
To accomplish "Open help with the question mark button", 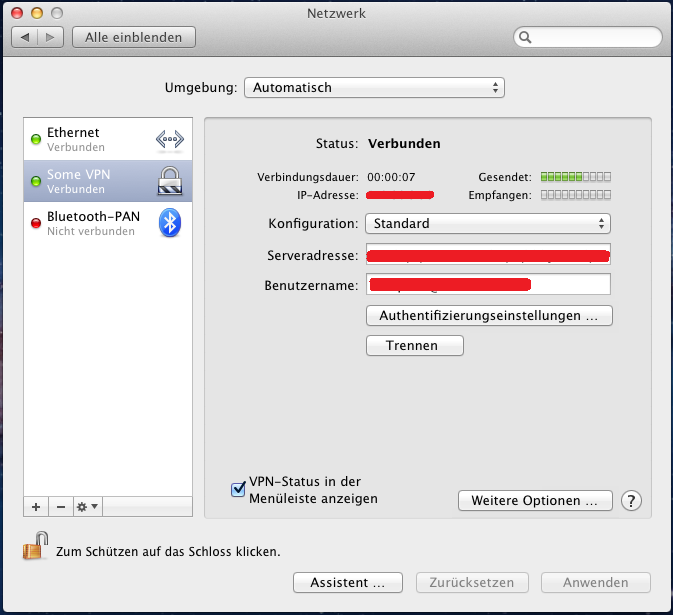I will (631, 500).
